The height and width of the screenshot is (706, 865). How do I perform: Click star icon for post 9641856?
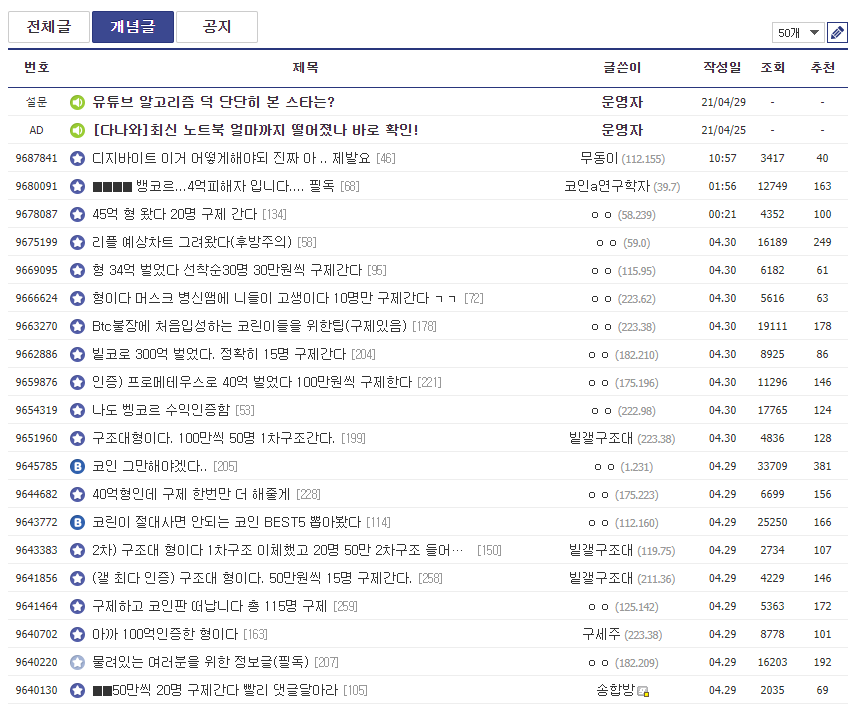pos(77,579)
